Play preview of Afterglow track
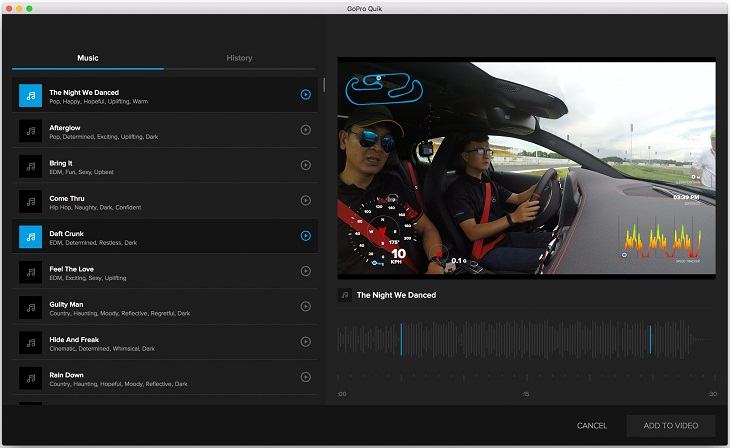730x448 pixels. click(305, 130)
